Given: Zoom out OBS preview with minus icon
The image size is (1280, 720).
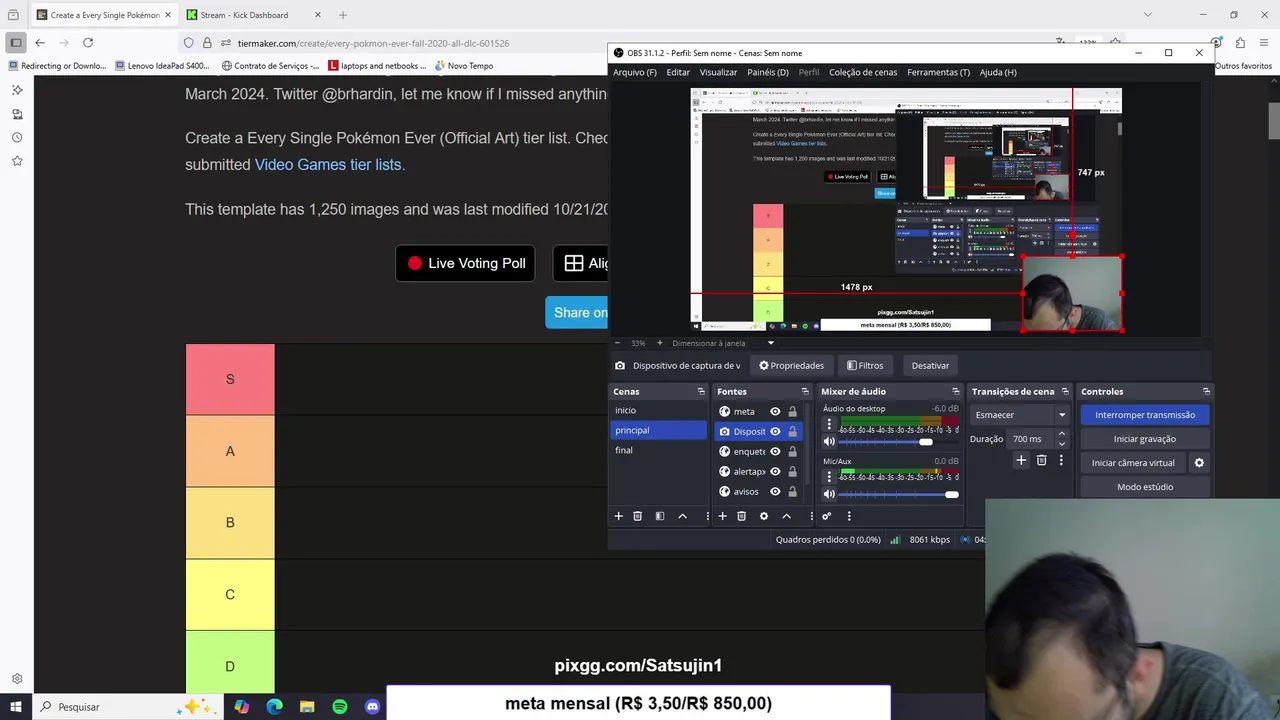Looking at the screenshot, I should pos(616,343).
